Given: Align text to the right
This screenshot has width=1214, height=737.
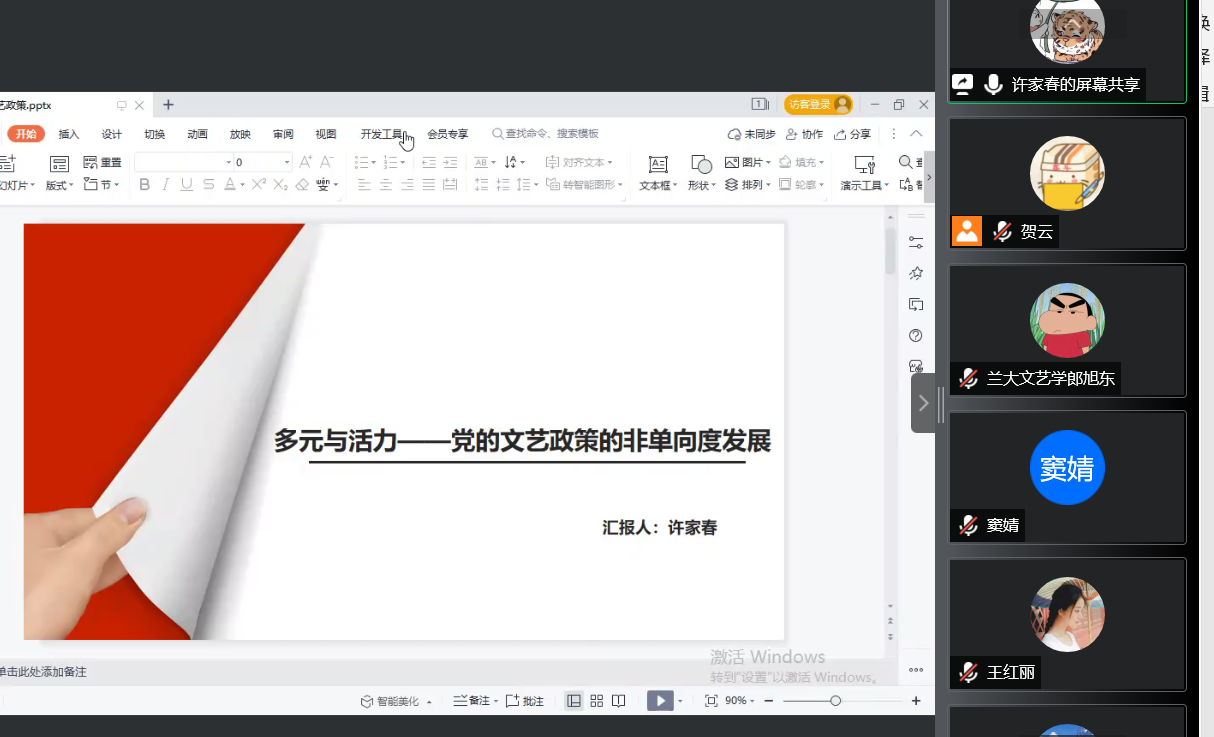Looking at the screenshot, I should [x=407, y=185].
